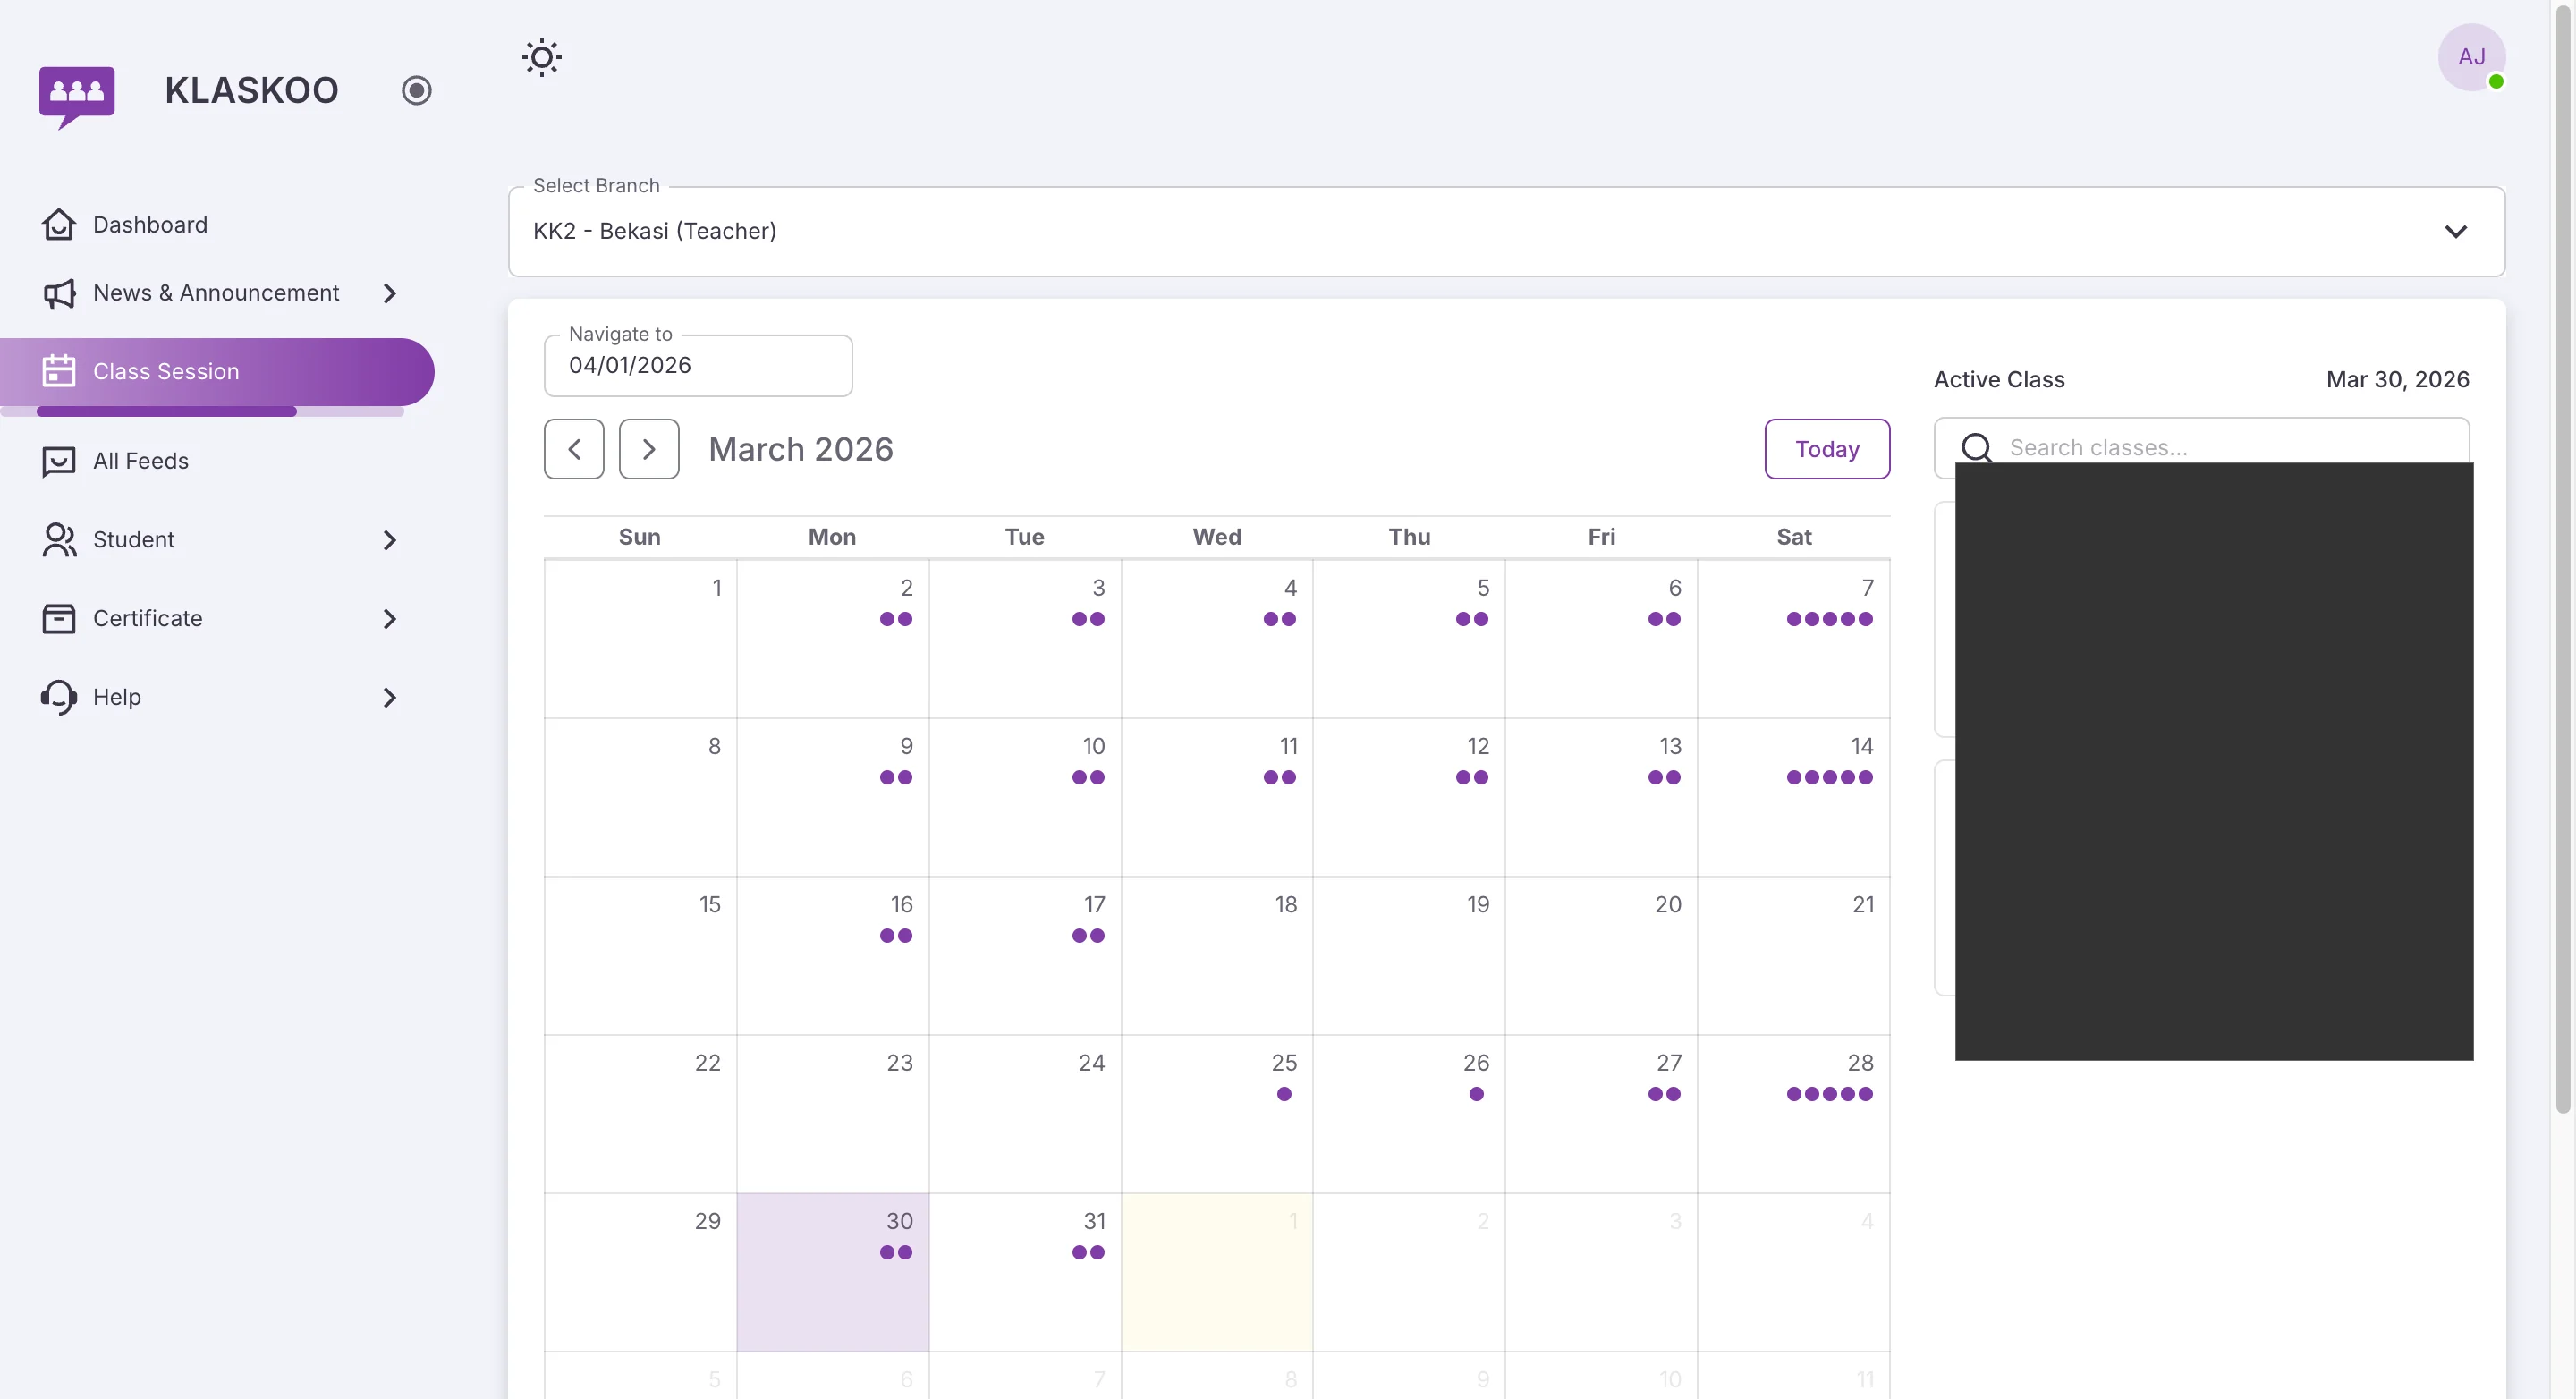Toggle light/dark mode with the sun icon
This screenshot has width=2576, height=1399.
point(541,57)
